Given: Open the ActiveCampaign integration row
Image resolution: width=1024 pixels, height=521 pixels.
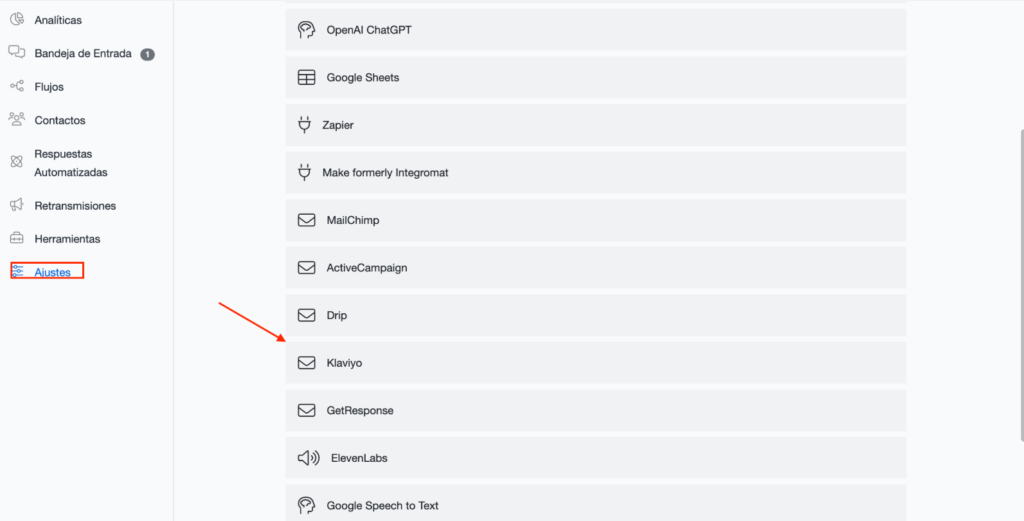Looking at the screenshot, I should tap(595, 268).
